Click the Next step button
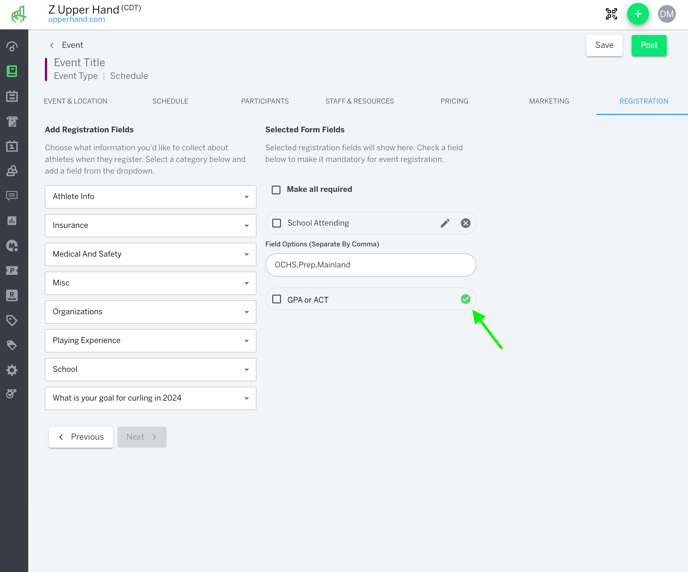This screenshot has width=688, height=572. click(142, 437)
